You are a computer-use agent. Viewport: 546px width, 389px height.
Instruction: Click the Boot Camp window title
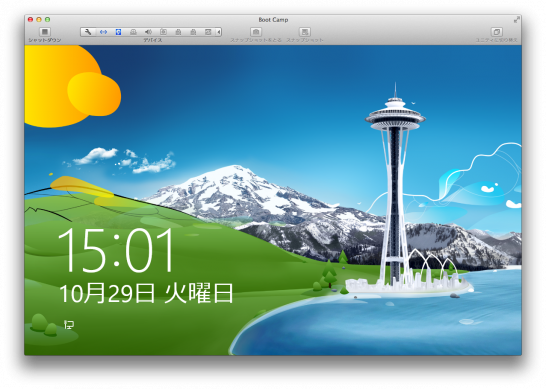point(273,20)
